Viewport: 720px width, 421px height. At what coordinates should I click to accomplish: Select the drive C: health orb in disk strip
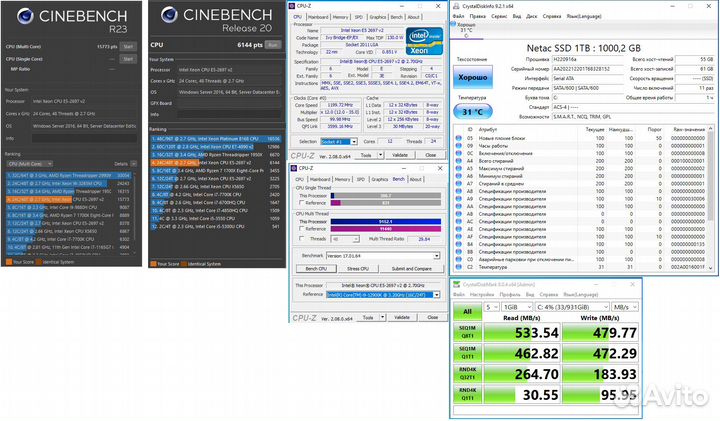[454, 24]
